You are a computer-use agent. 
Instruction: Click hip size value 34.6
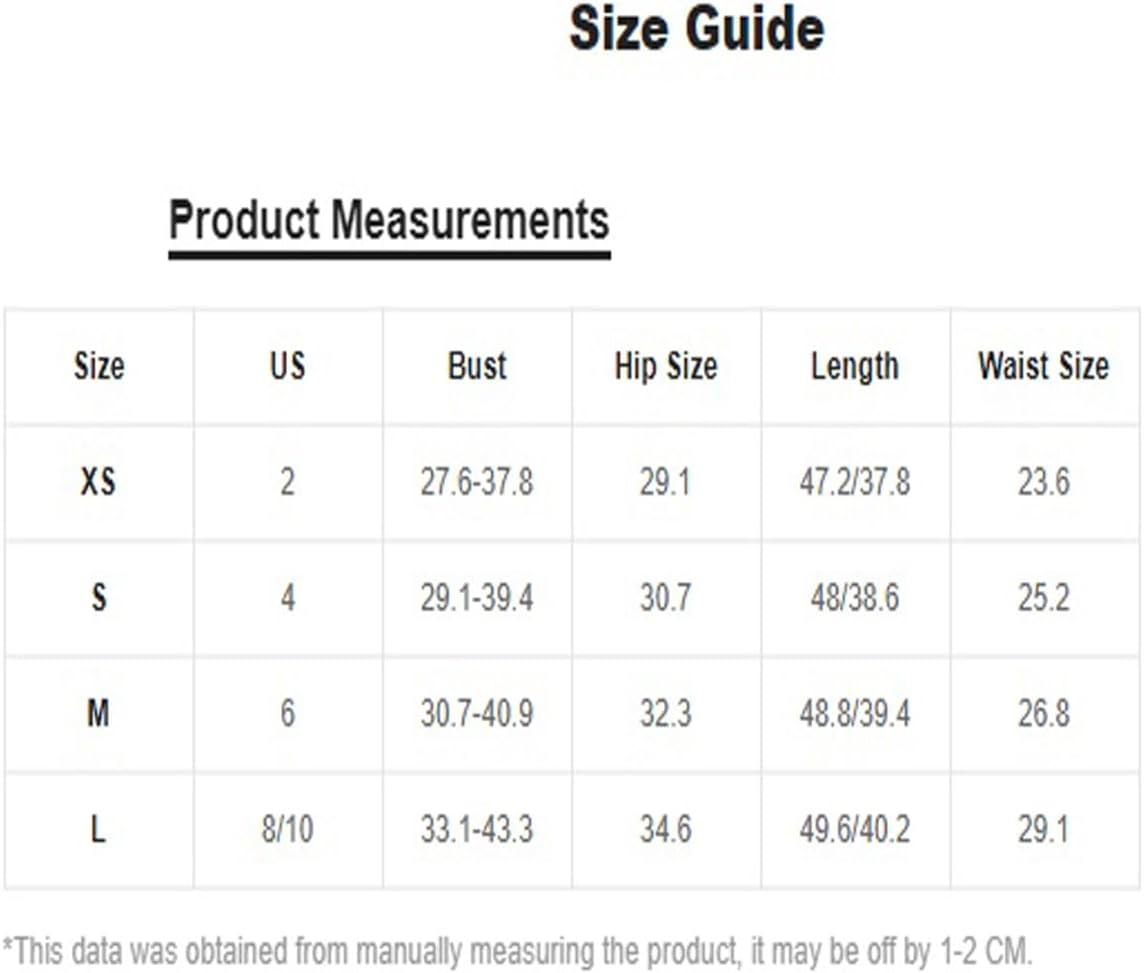(x=665, y=829)
